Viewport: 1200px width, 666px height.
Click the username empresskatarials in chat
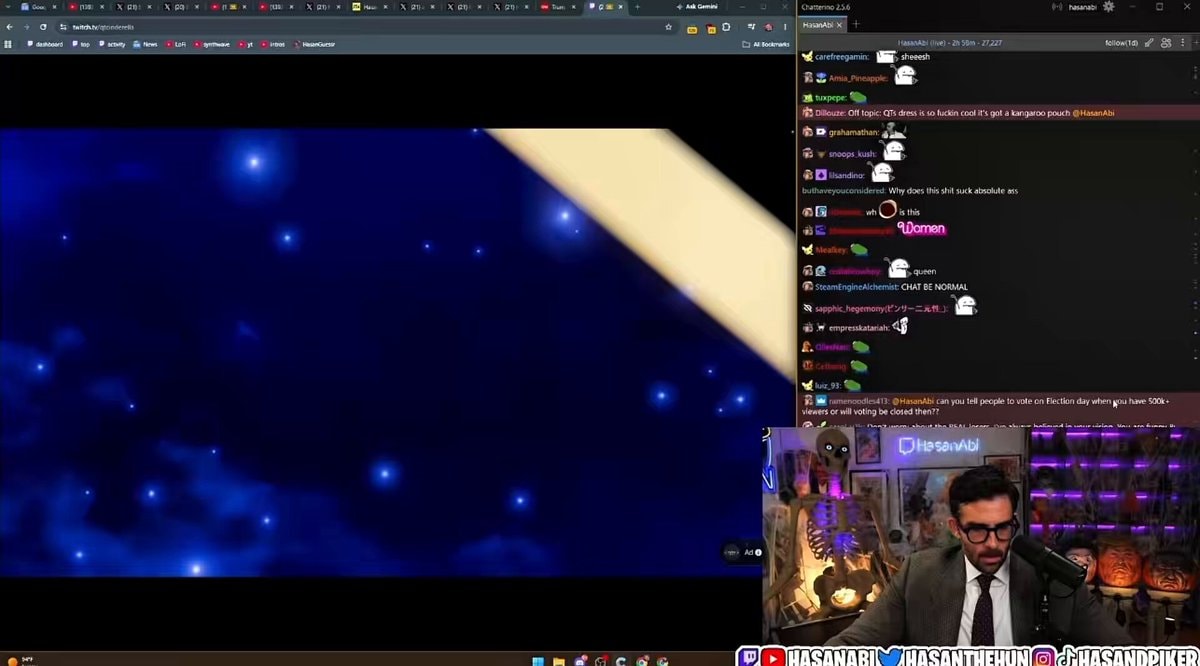click(859, 328)
